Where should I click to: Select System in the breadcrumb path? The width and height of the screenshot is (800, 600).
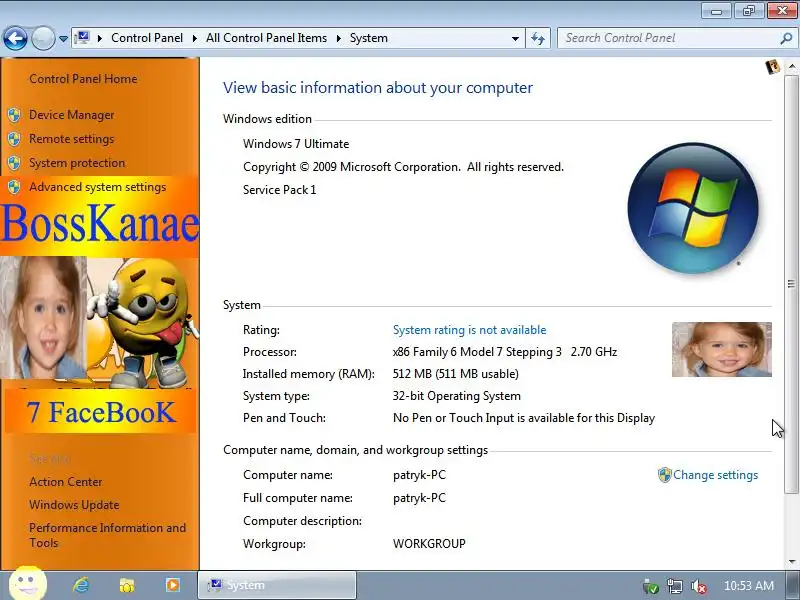click(x=368, y=38)
